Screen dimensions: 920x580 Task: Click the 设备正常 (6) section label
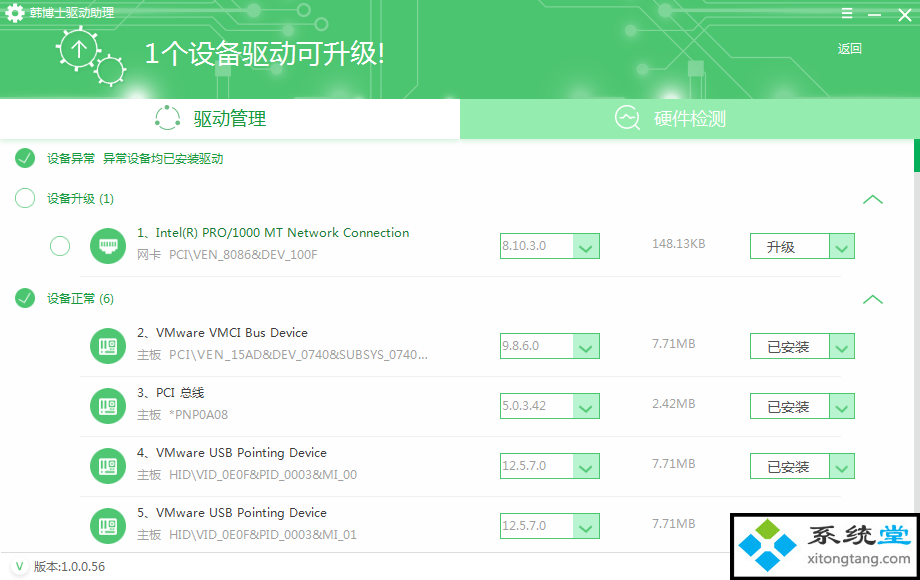(x=80, y=299)
